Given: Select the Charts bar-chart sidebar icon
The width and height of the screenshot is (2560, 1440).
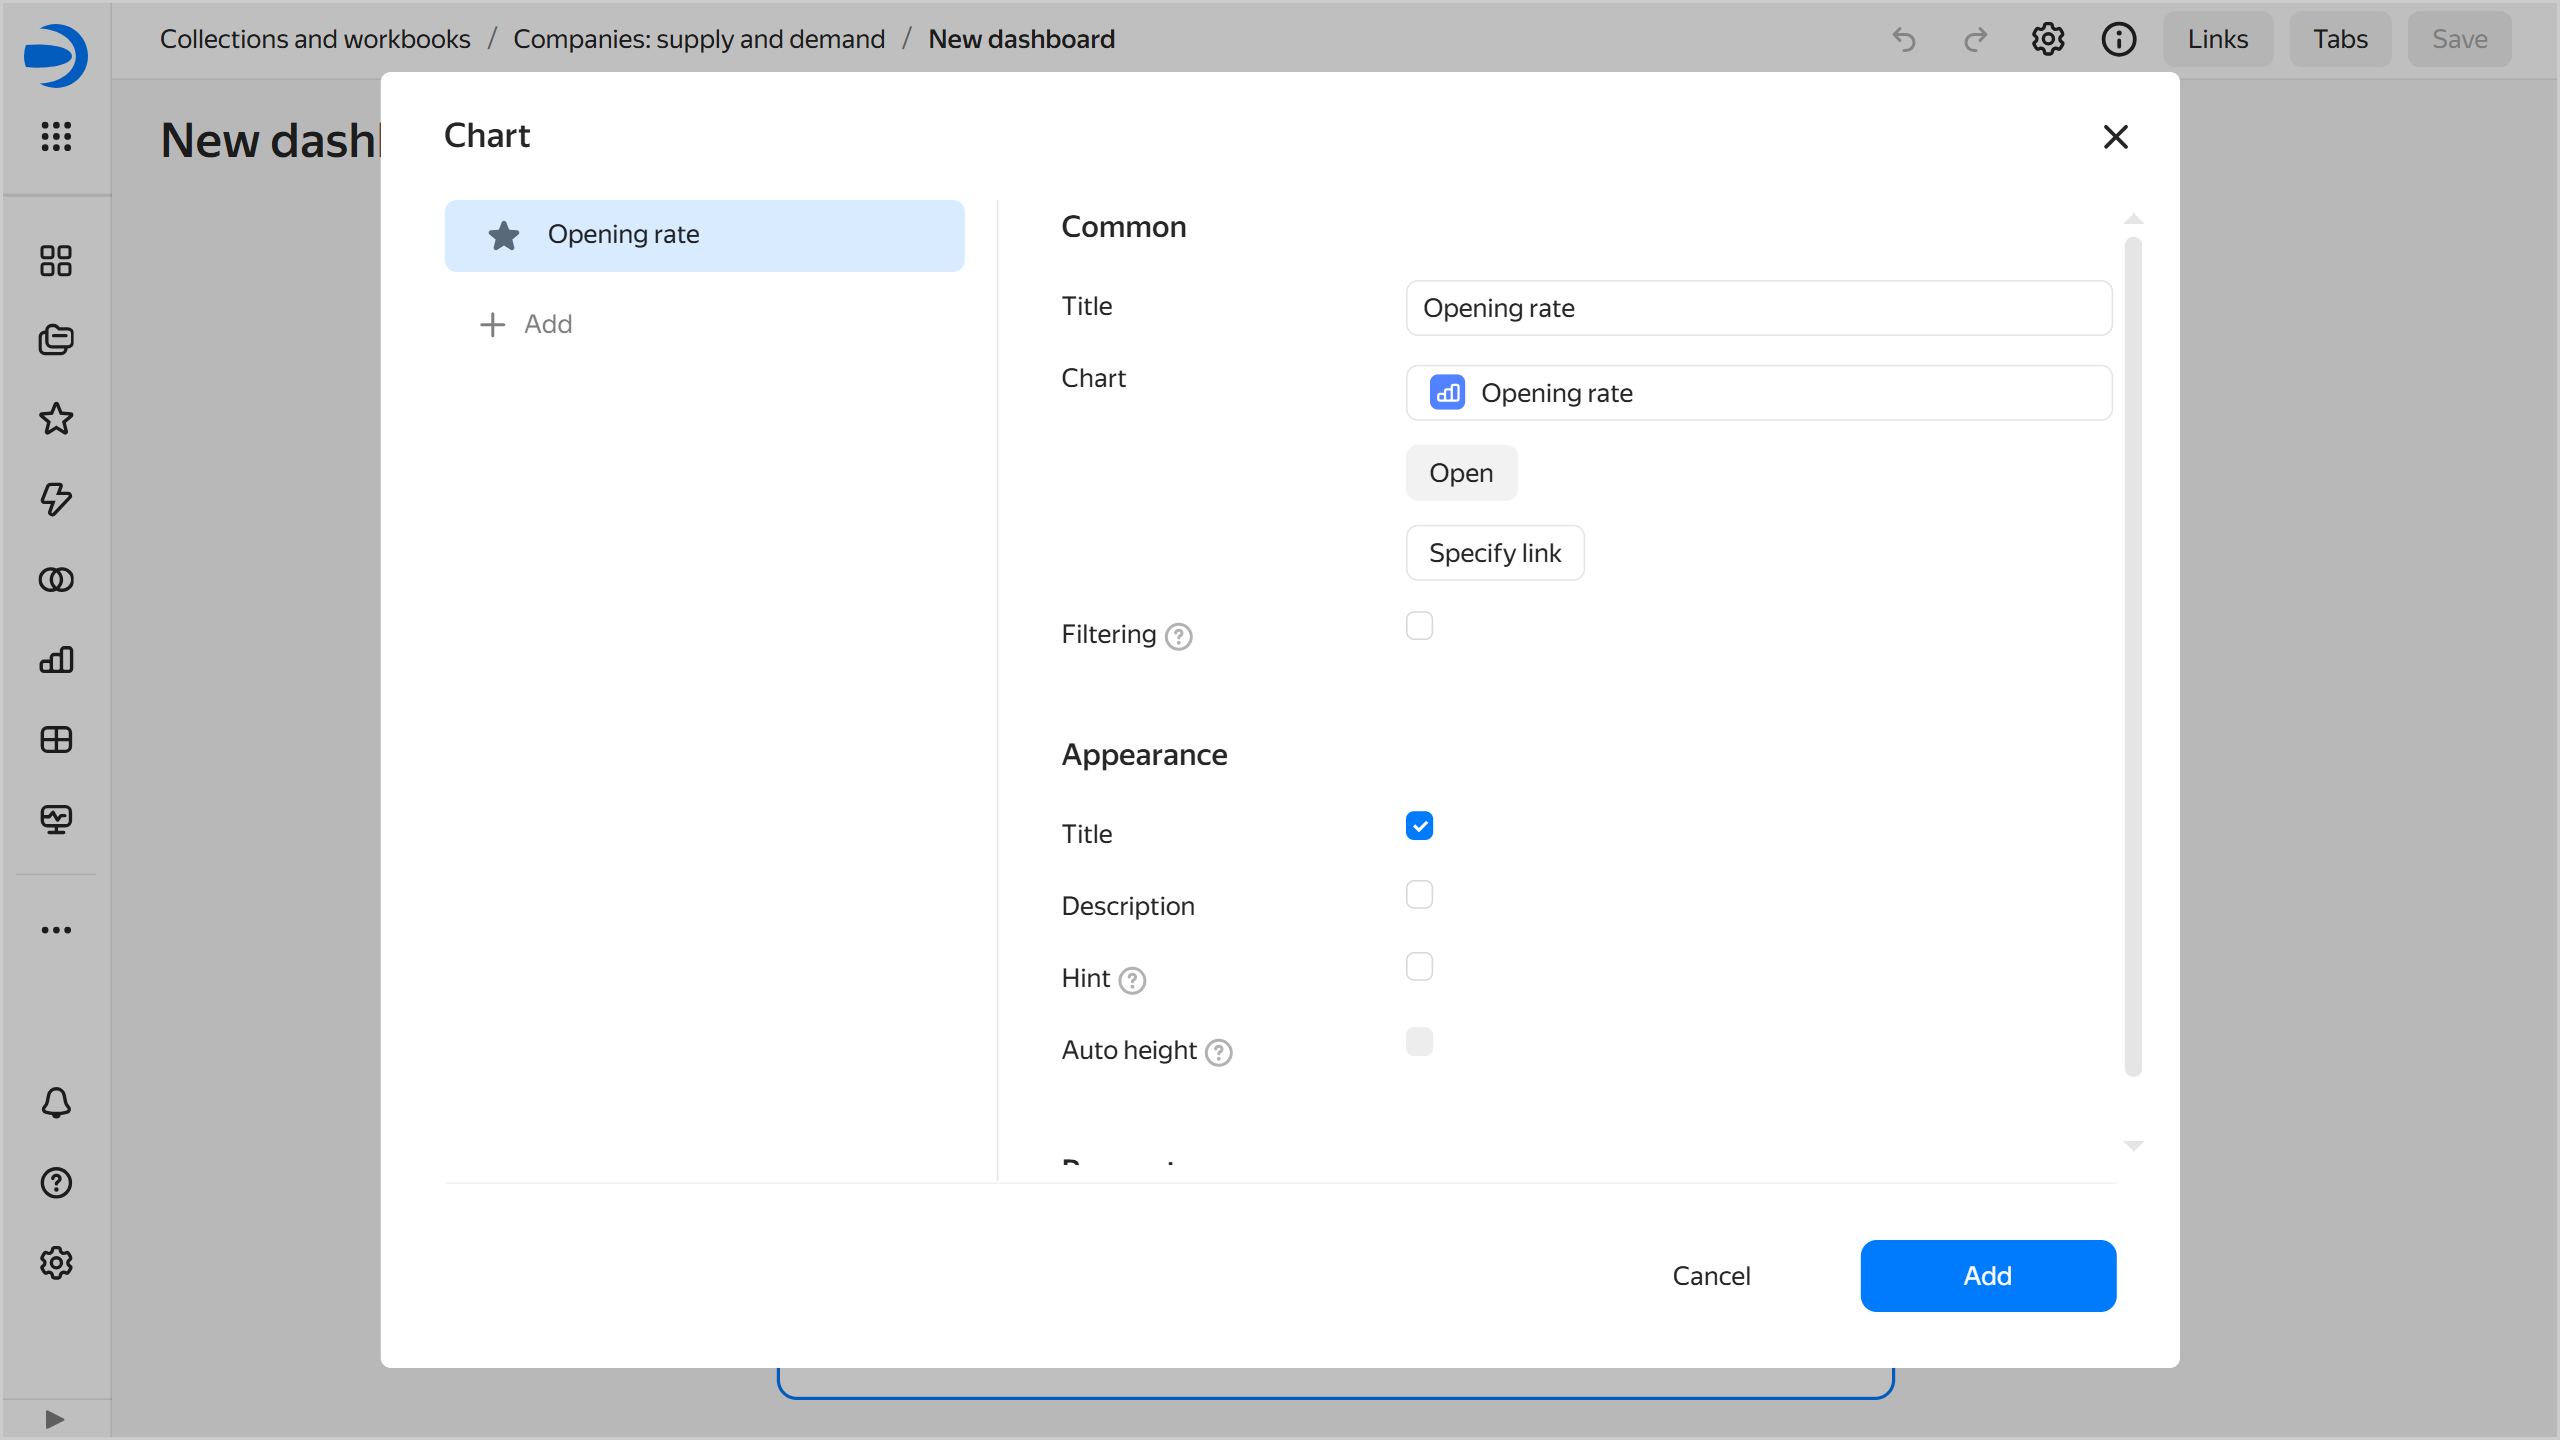Looking at the screenshot, I should [56, 659].
